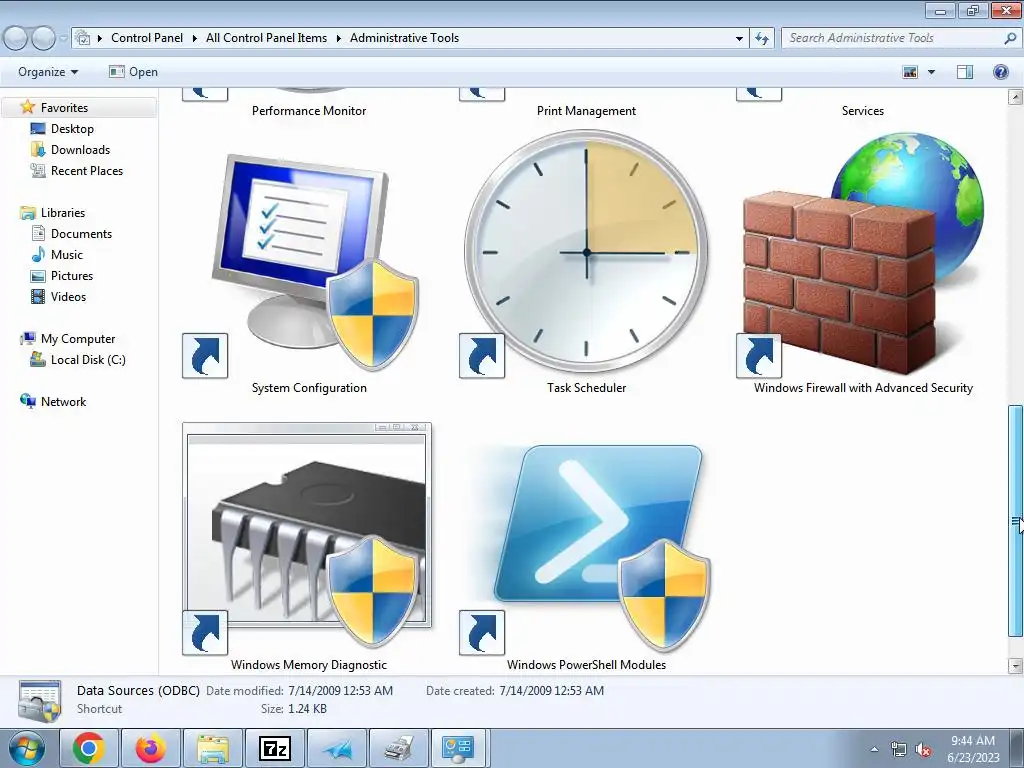Go to Control Panel breadcrumb
The height and width of the screenshot is (768, 1024).
(x=147, y=38)
